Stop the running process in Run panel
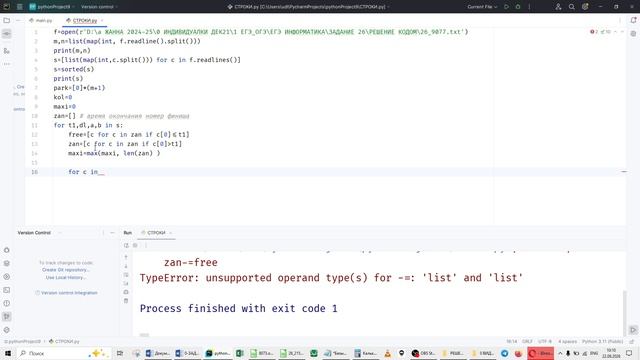 coord(135,245)
